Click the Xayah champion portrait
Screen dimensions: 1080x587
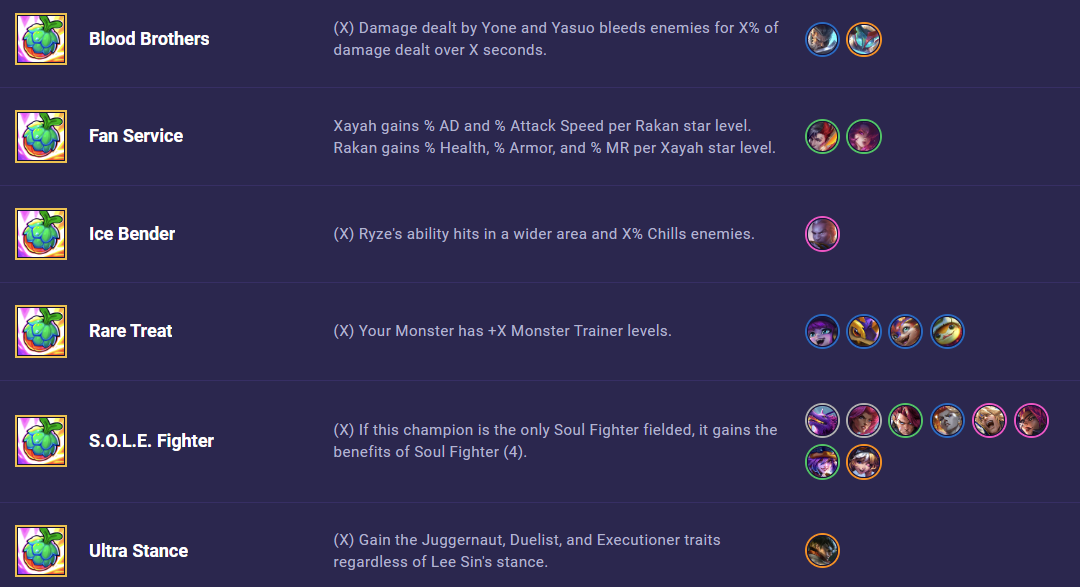(864, 136)
